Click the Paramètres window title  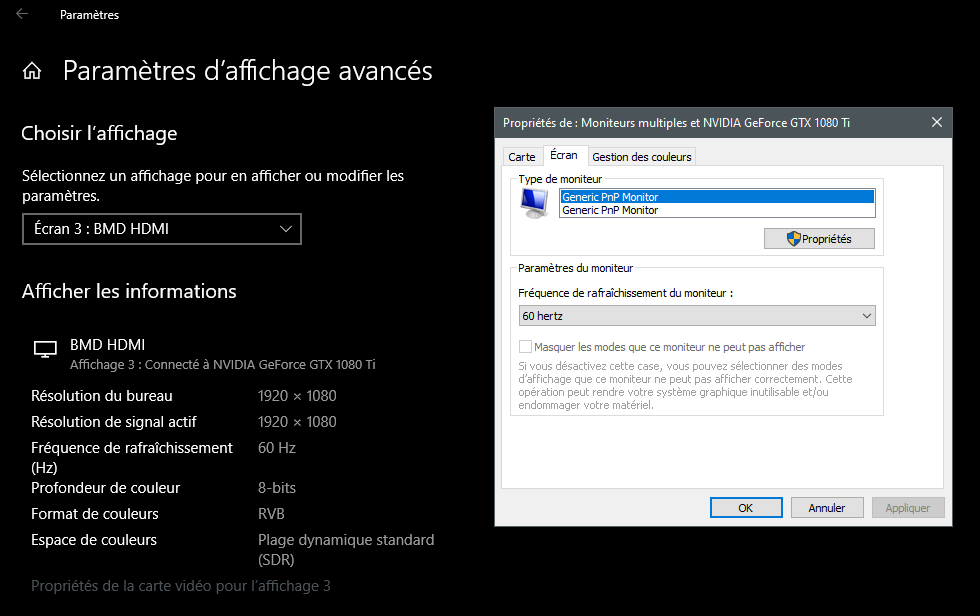click(89, 15)
